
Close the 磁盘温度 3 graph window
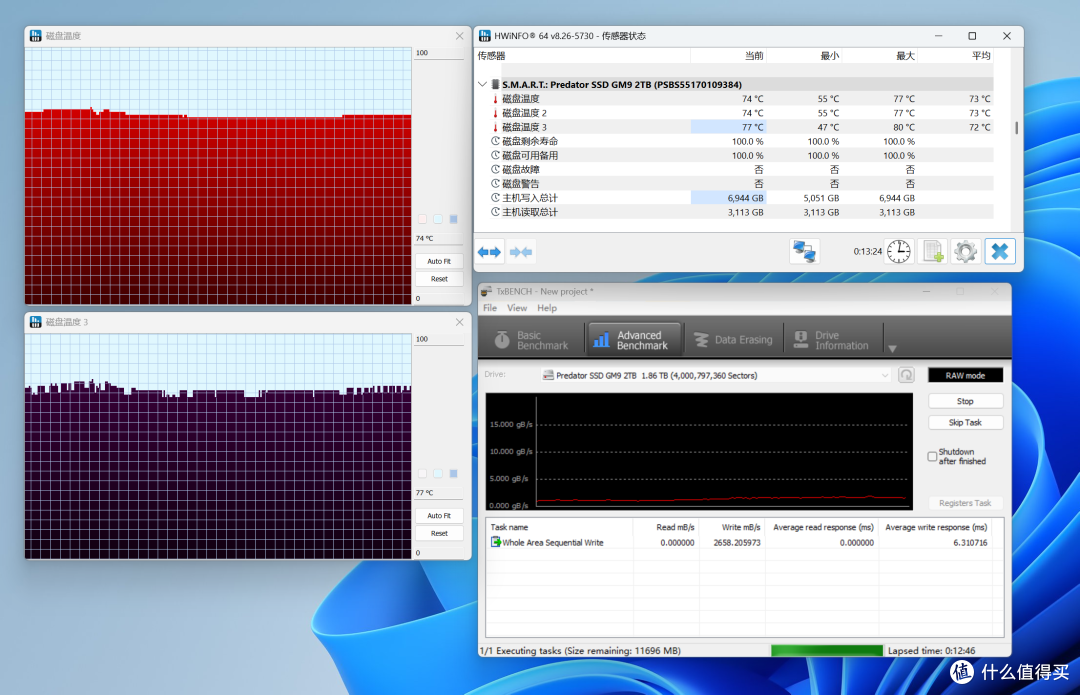click(459, 322)
